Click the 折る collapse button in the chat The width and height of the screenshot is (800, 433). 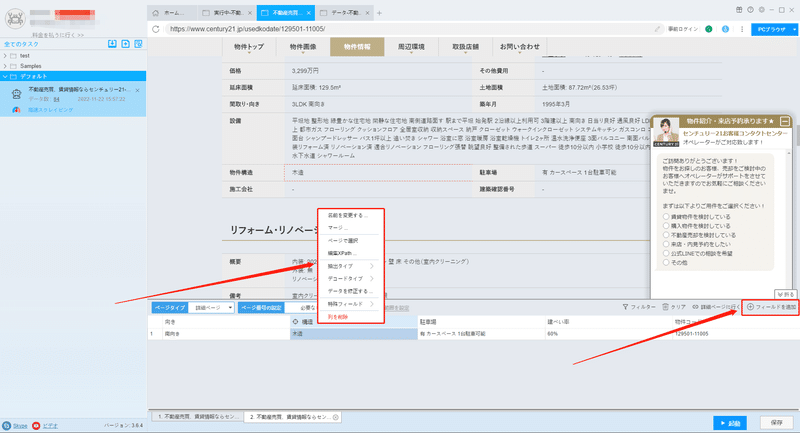pyautogui.click(x=785, y=295)
